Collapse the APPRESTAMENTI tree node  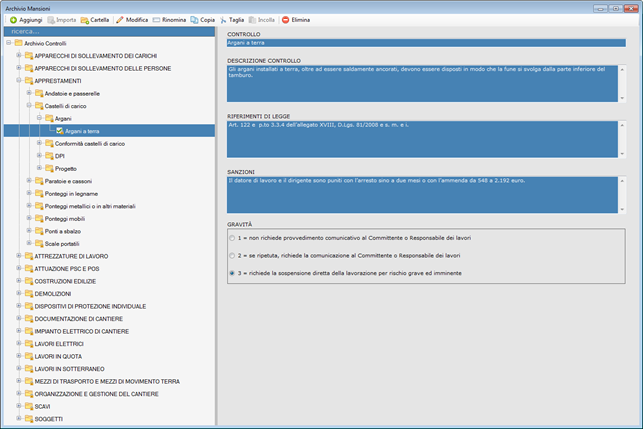coord(18,80)
